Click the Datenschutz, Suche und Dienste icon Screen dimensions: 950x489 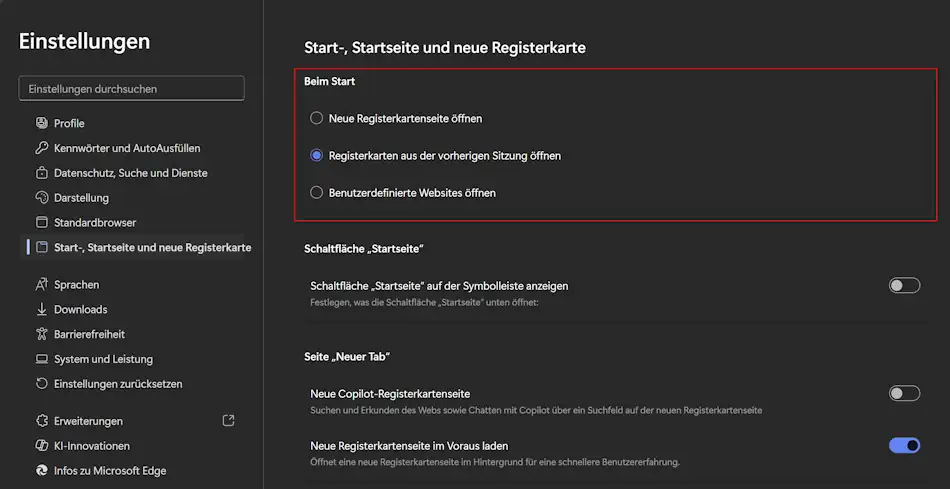[x=42, y=173]
